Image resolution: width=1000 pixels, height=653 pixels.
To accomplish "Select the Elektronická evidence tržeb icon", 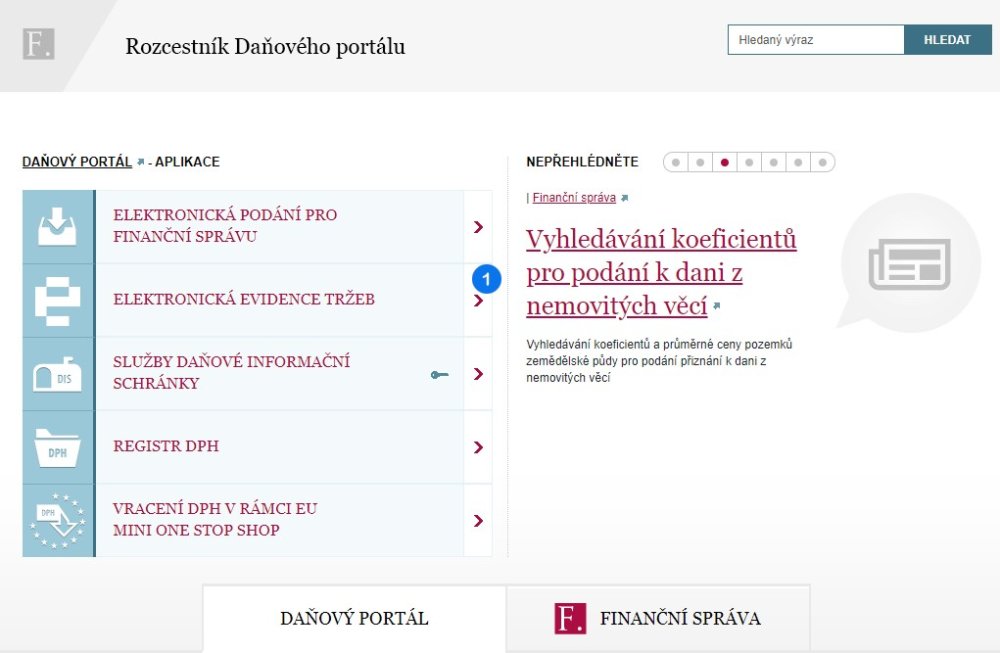I will (x=57, y=299).
